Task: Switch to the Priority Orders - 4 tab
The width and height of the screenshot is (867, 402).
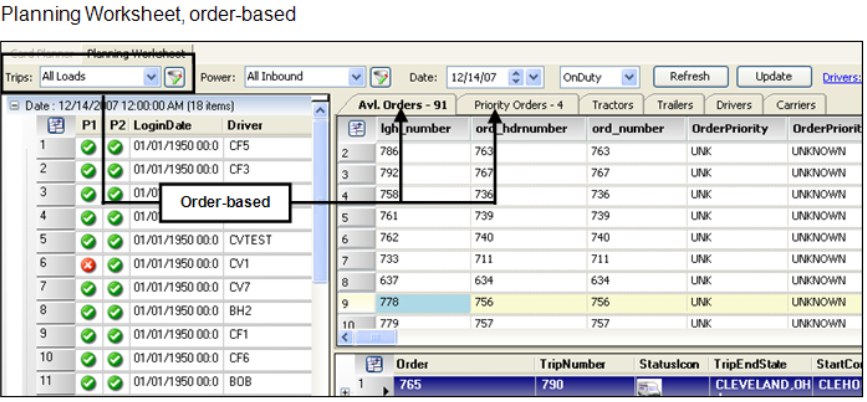Action: tap(518, 105)
